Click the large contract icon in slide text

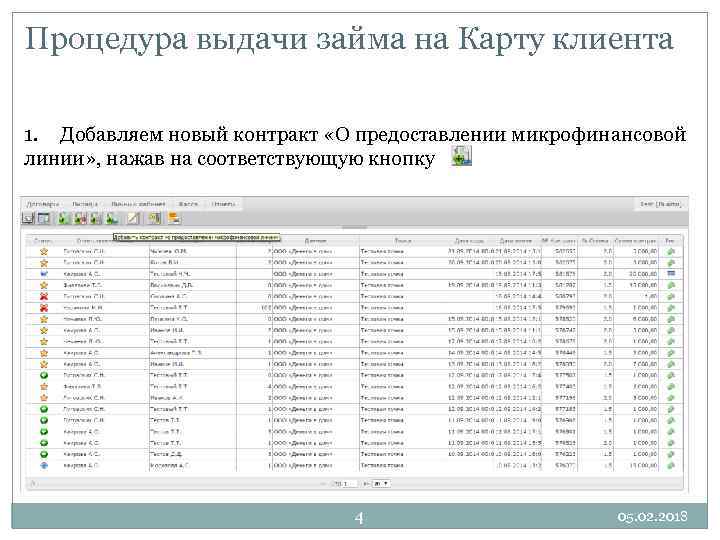[x=461, y=156]
